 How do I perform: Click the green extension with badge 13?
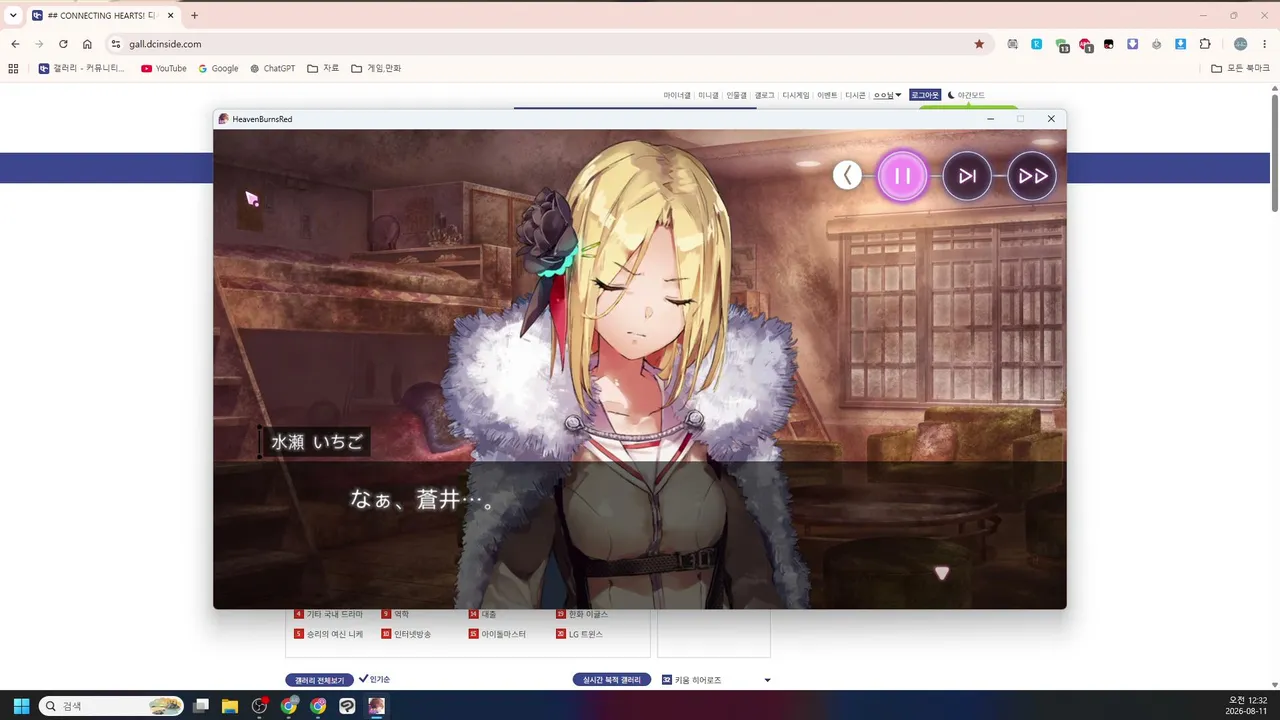pos(1062,45)
